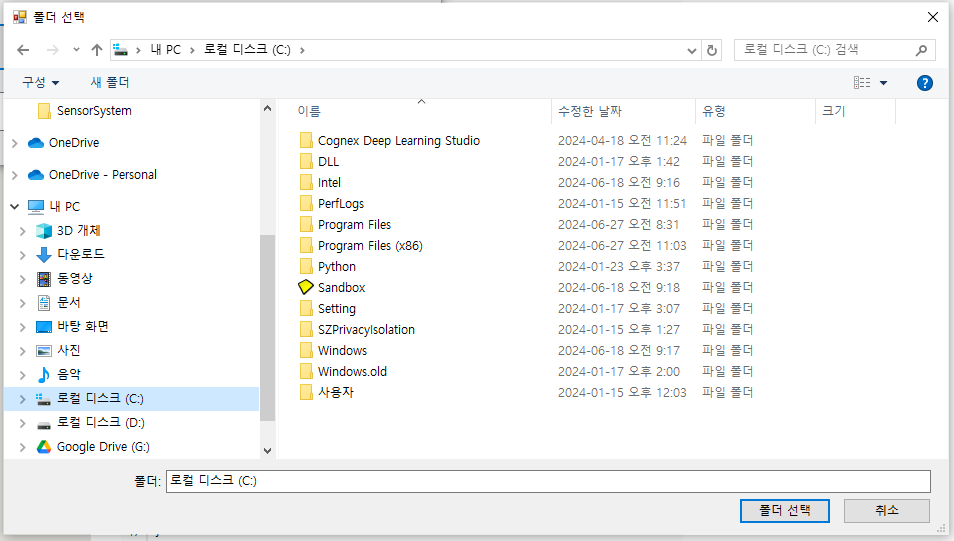Screen dimensions: 954x541
Task: Select the 음악 music note icon
Action: click(x=44, y=375)
